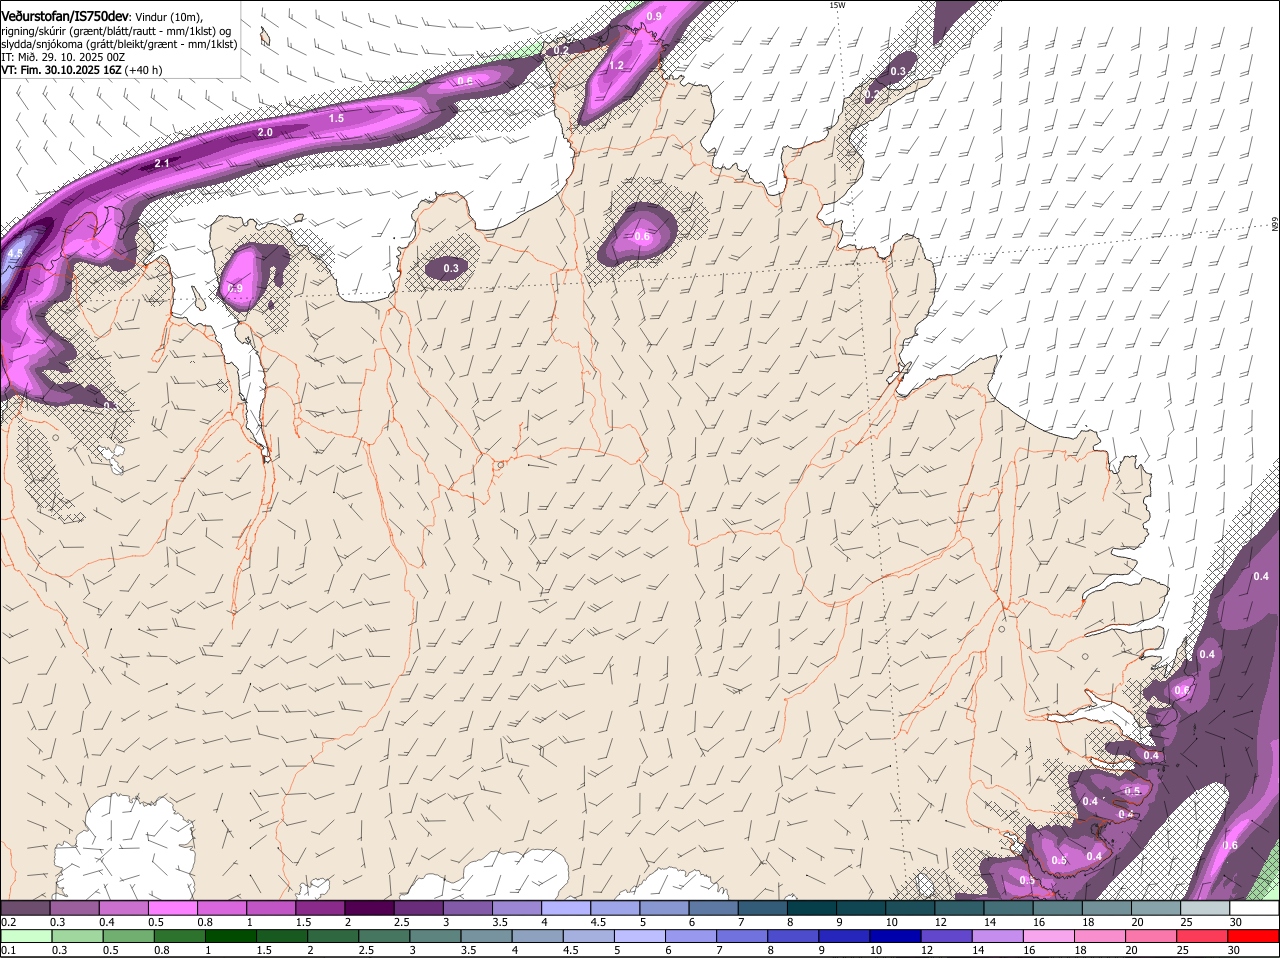Click the 'IT: Mið. 29. 10. 2025 00Z' line
This screenshot has height=958, width=1280.
pos(63,57)
